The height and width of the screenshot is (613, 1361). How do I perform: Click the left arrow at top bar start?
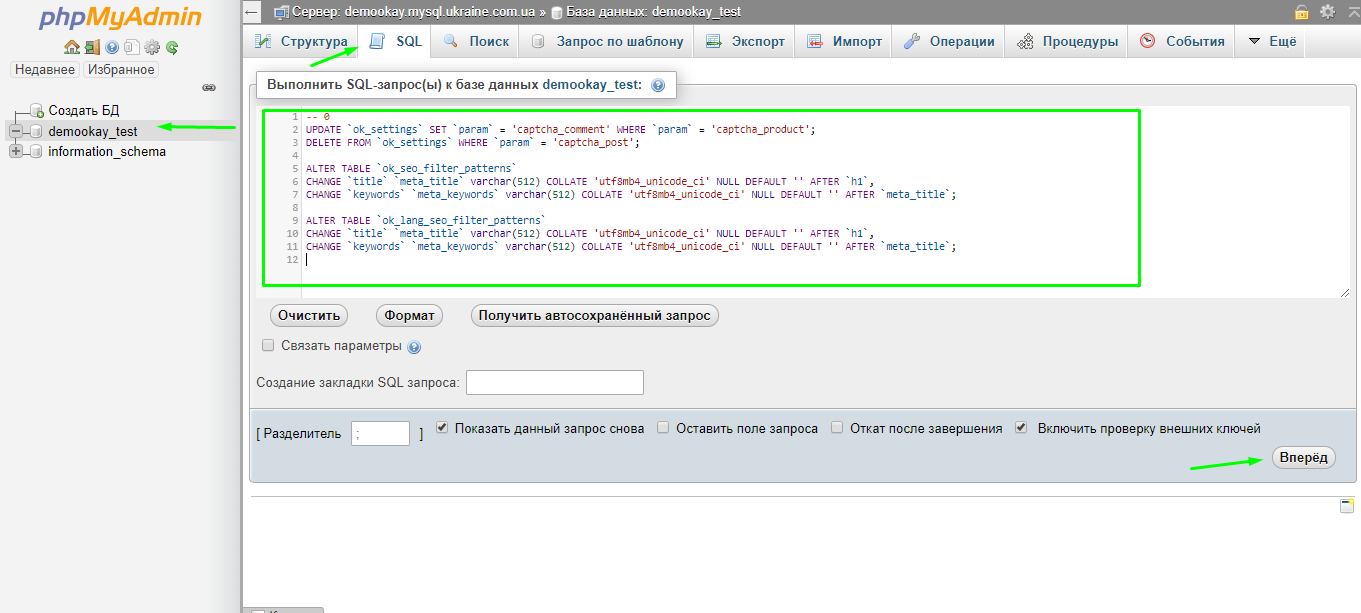pos(252,12)
